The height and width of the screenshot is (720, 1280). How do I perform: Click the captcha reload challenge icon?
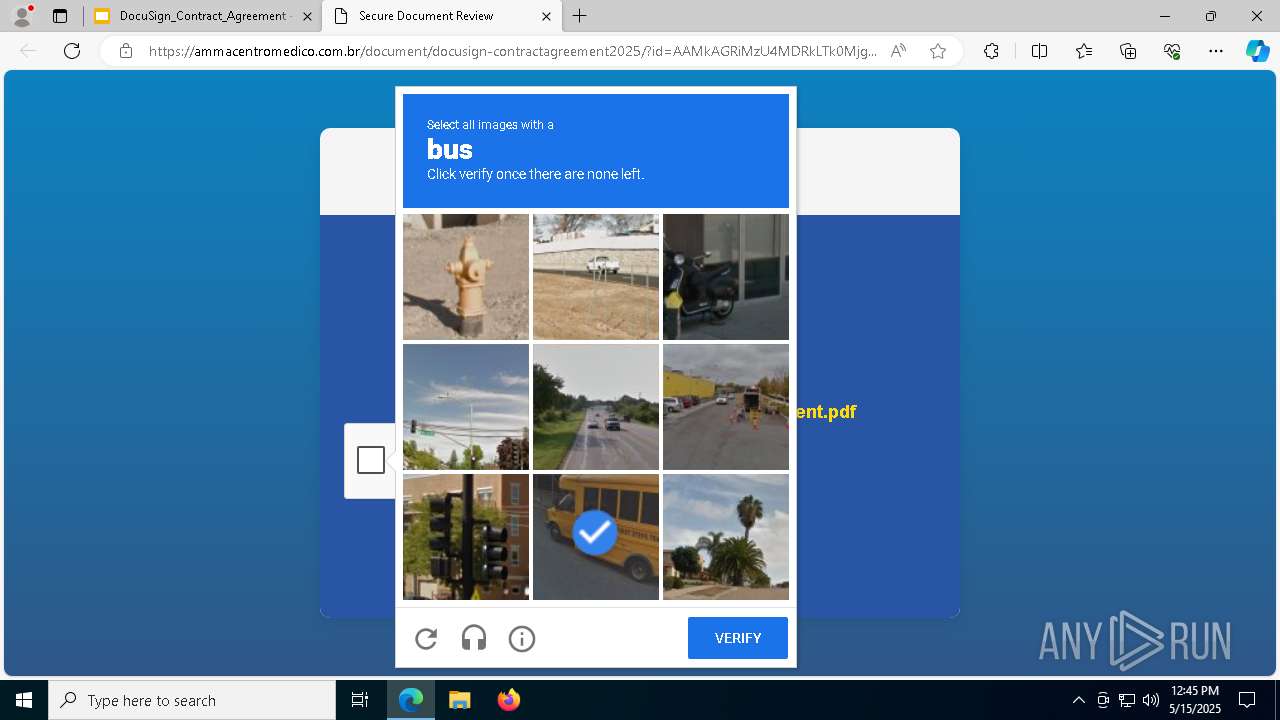pyautogui.click(x=426, y=638)
